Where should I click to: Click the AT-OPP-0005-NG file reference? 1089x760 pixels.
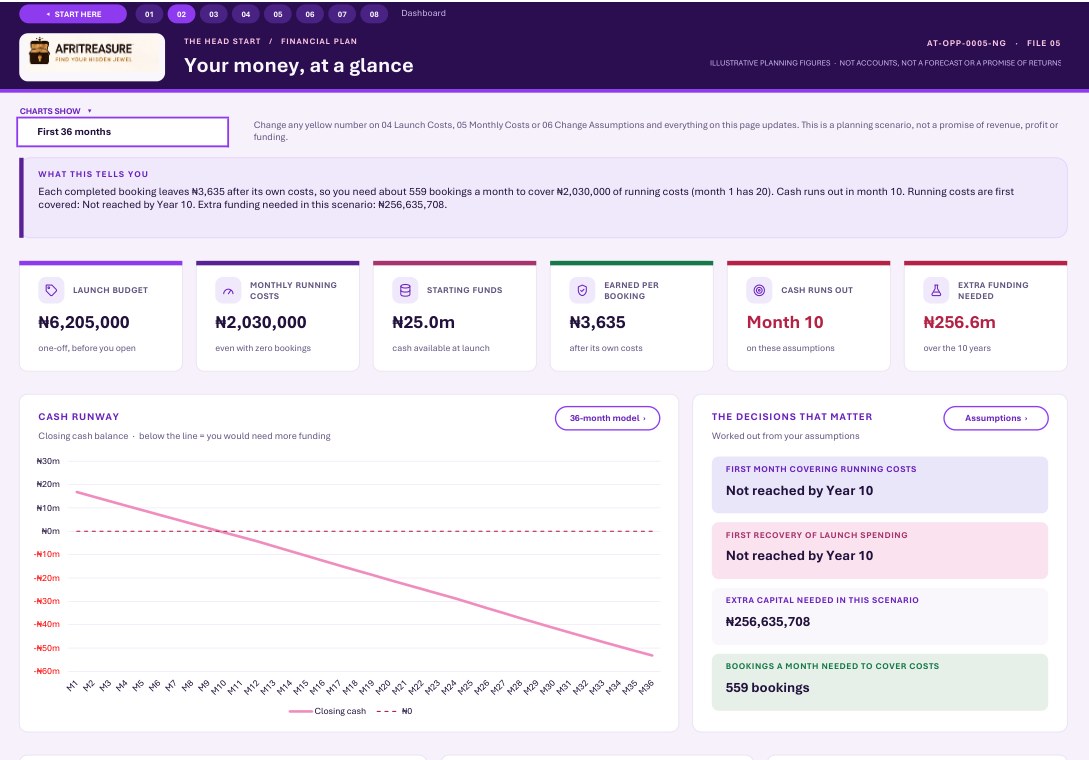(x=966, y=43)
